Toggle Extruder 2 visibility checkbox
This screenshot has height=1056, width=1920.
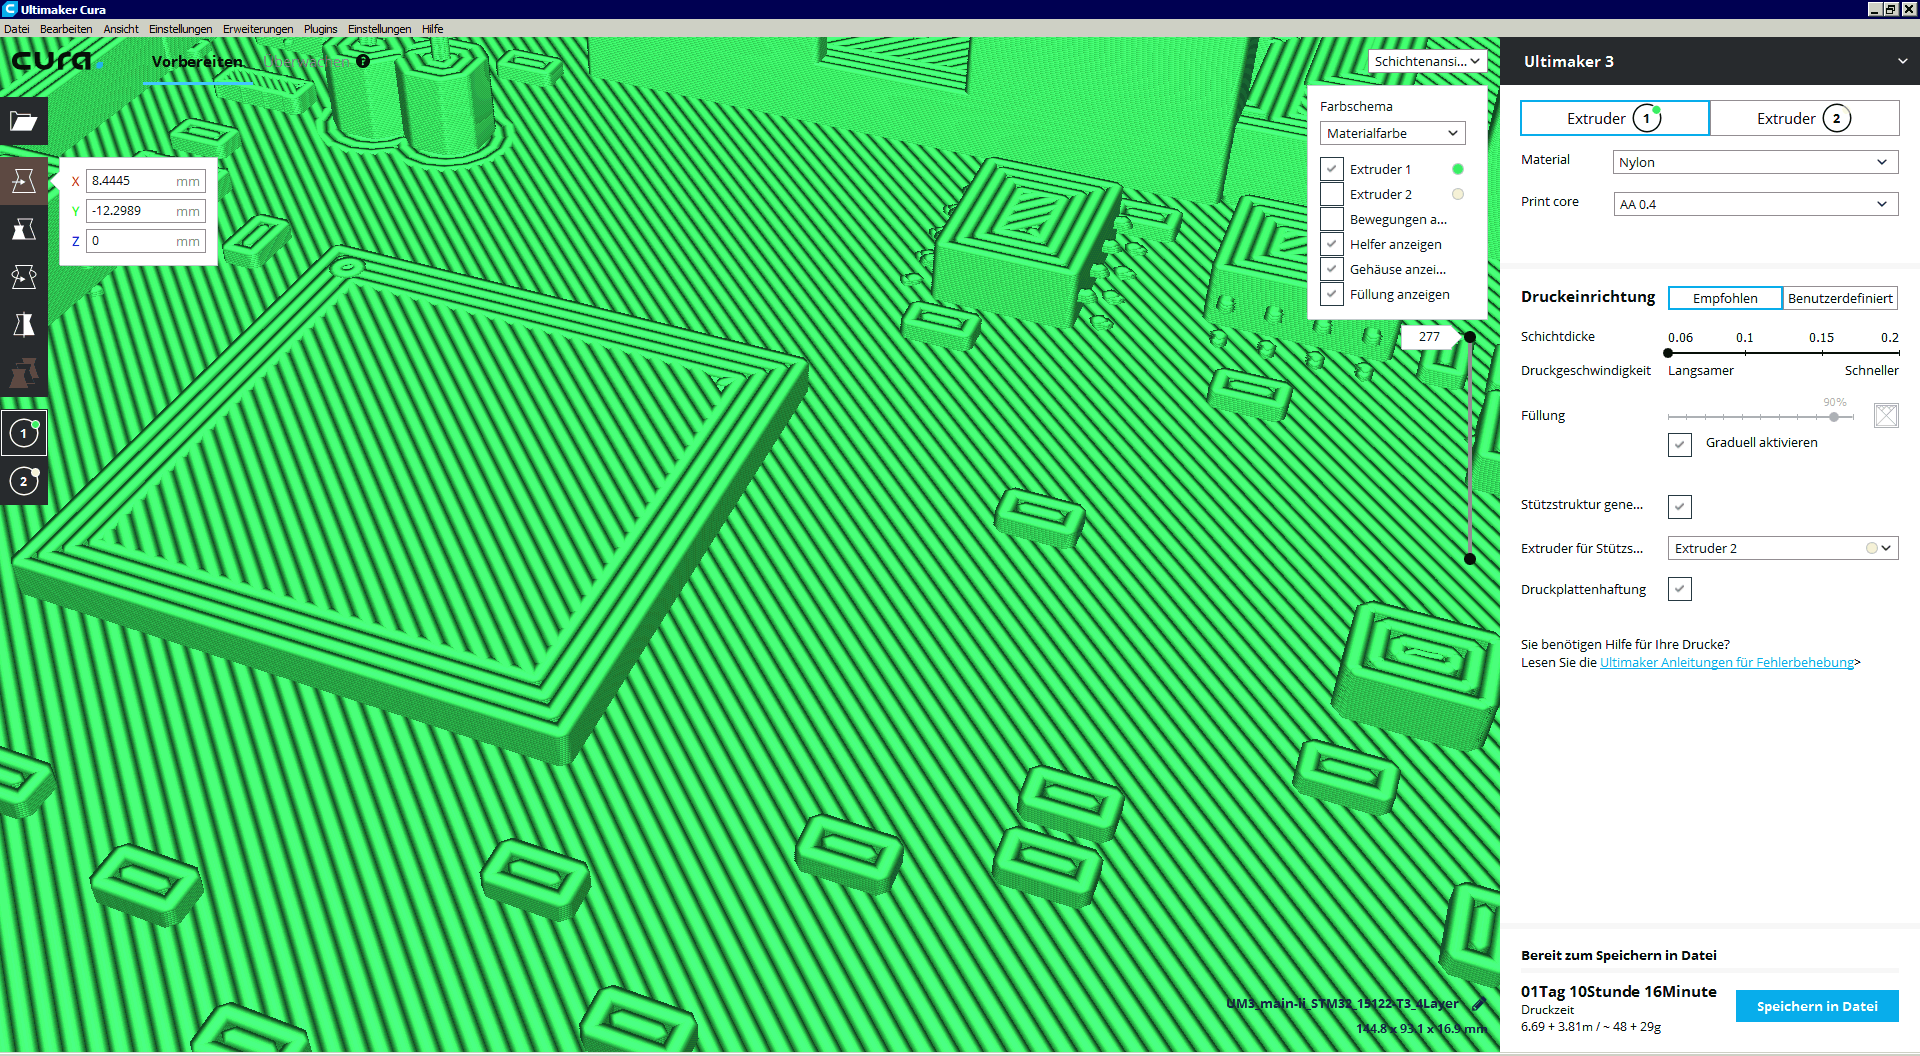[x=1332, y=194]
